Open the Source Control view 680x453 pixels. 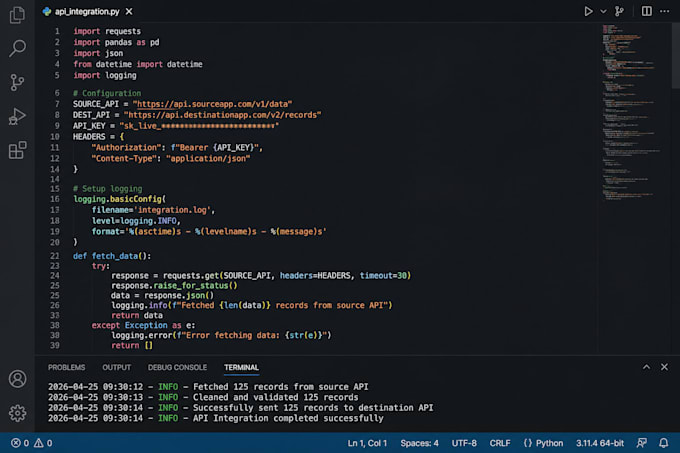pyautogui.click(x=17, y=82)
